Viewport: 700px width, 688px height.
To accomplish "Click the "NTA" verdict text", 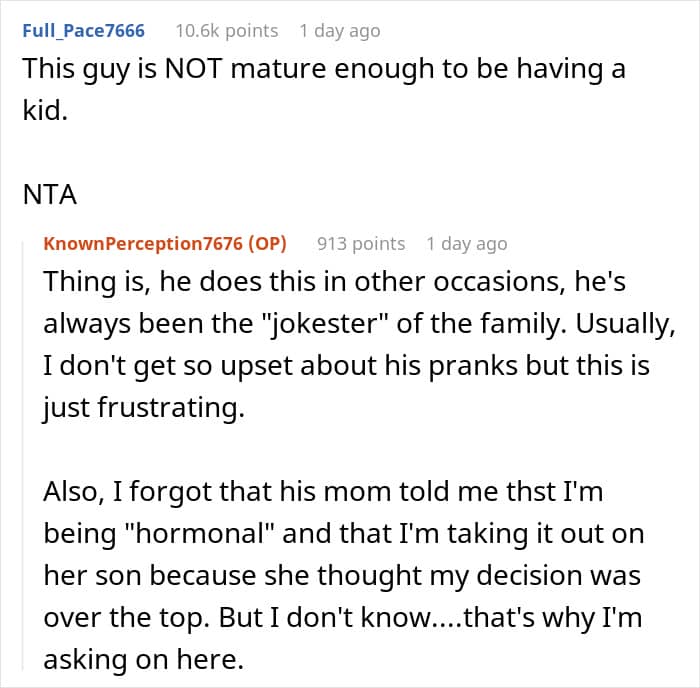I will pyautogui.click(x=50, y=194).
